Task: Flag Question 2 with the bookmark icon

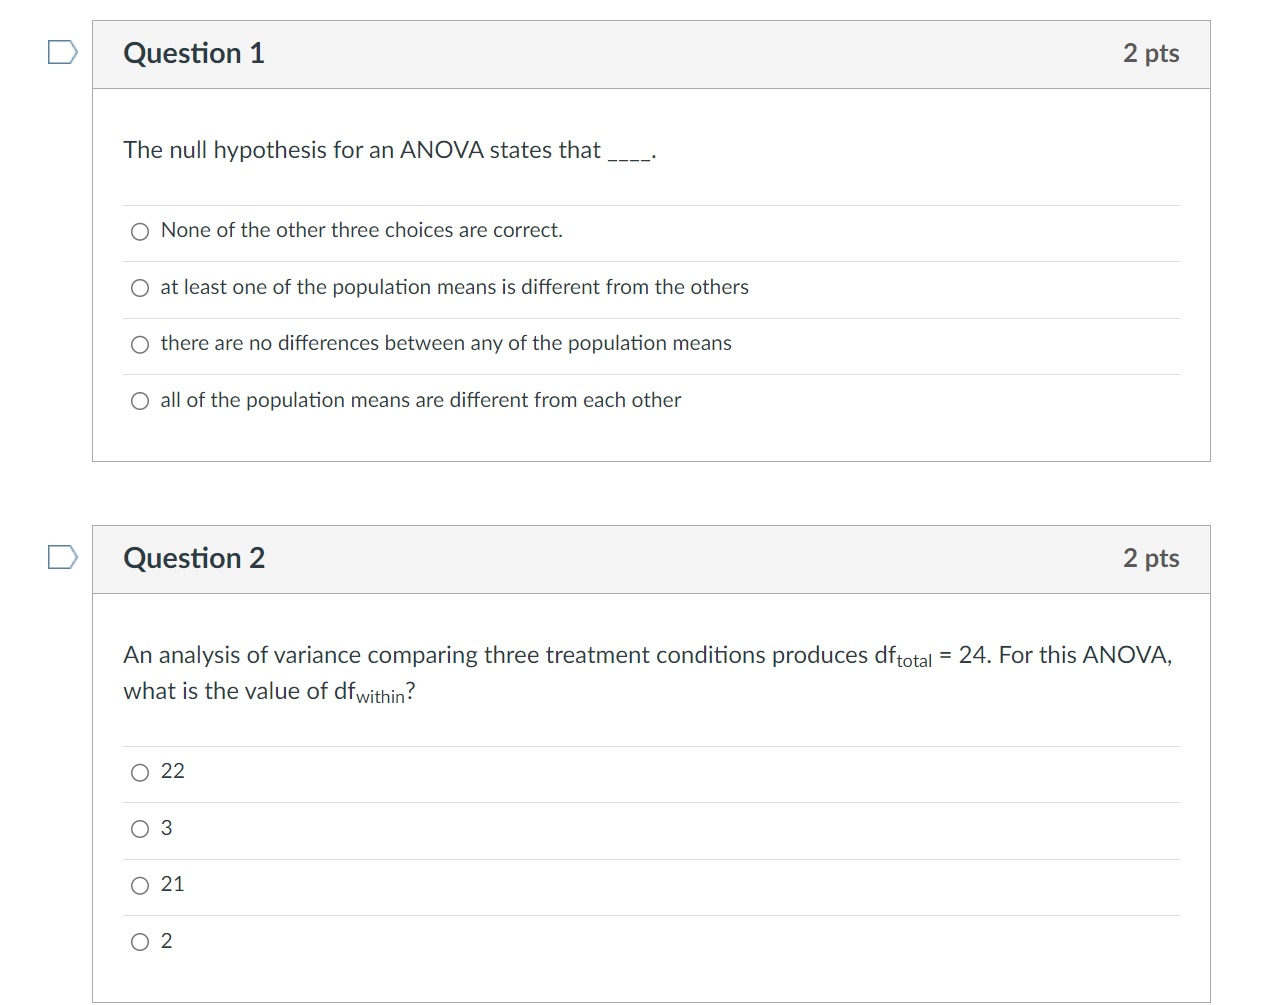Action: [62, 557]
